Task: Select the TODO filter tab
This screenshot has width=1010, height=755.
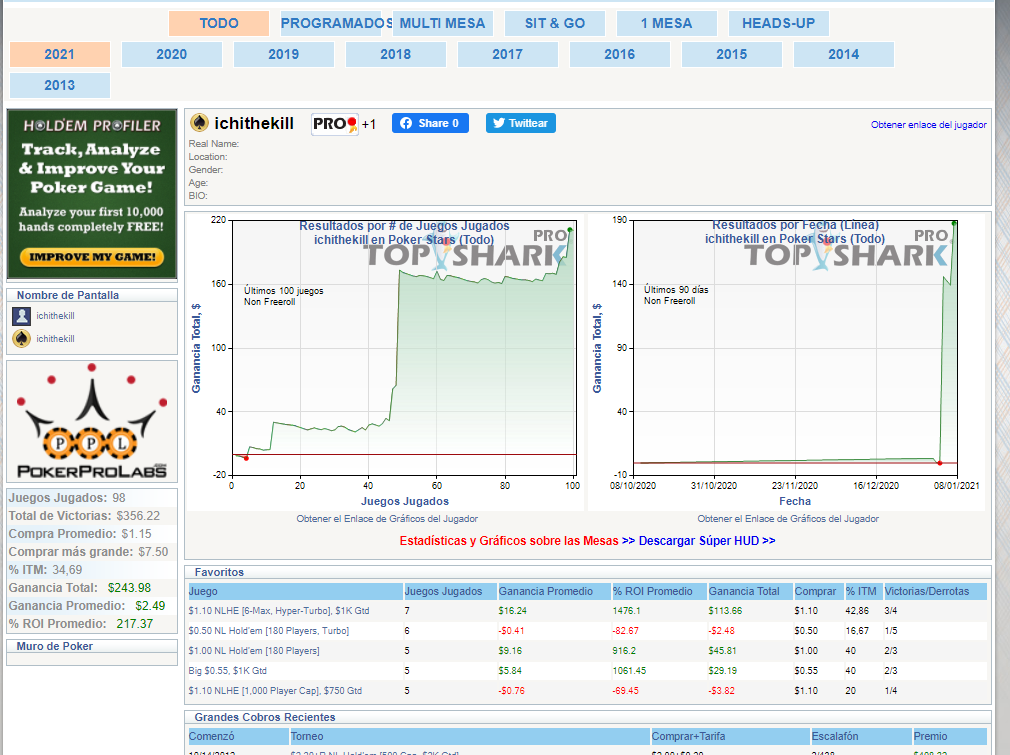Action: 219,23
